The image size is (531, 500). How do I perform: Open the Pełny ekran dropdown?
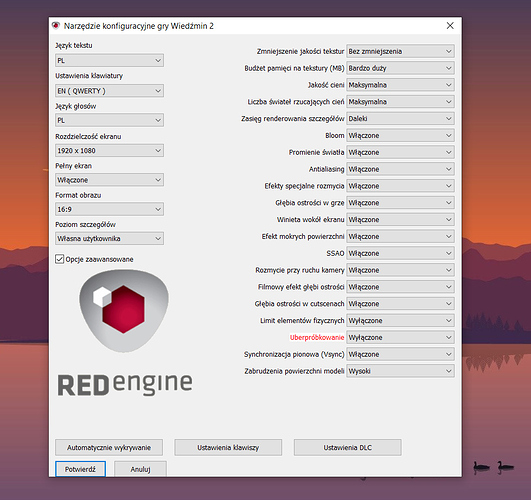pos(109,180)
